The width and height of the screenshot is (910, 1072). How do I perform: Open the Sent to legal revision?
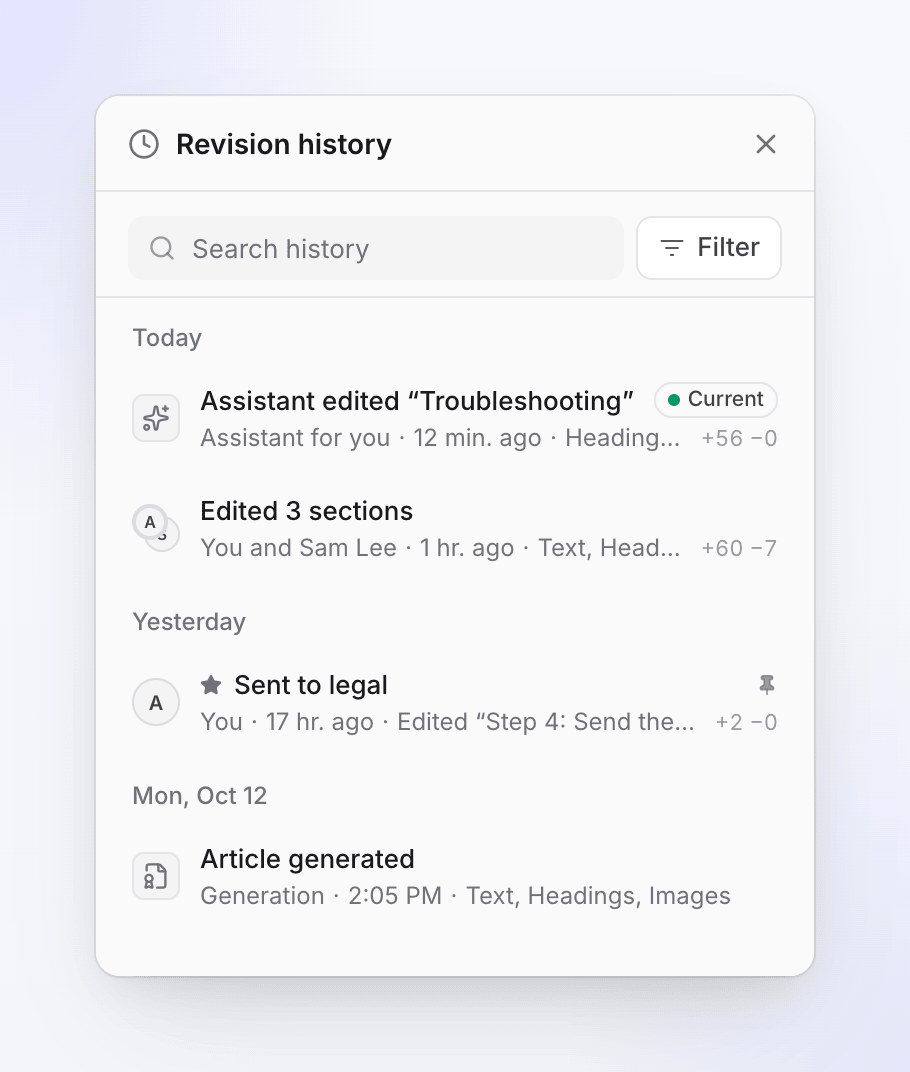455,702
